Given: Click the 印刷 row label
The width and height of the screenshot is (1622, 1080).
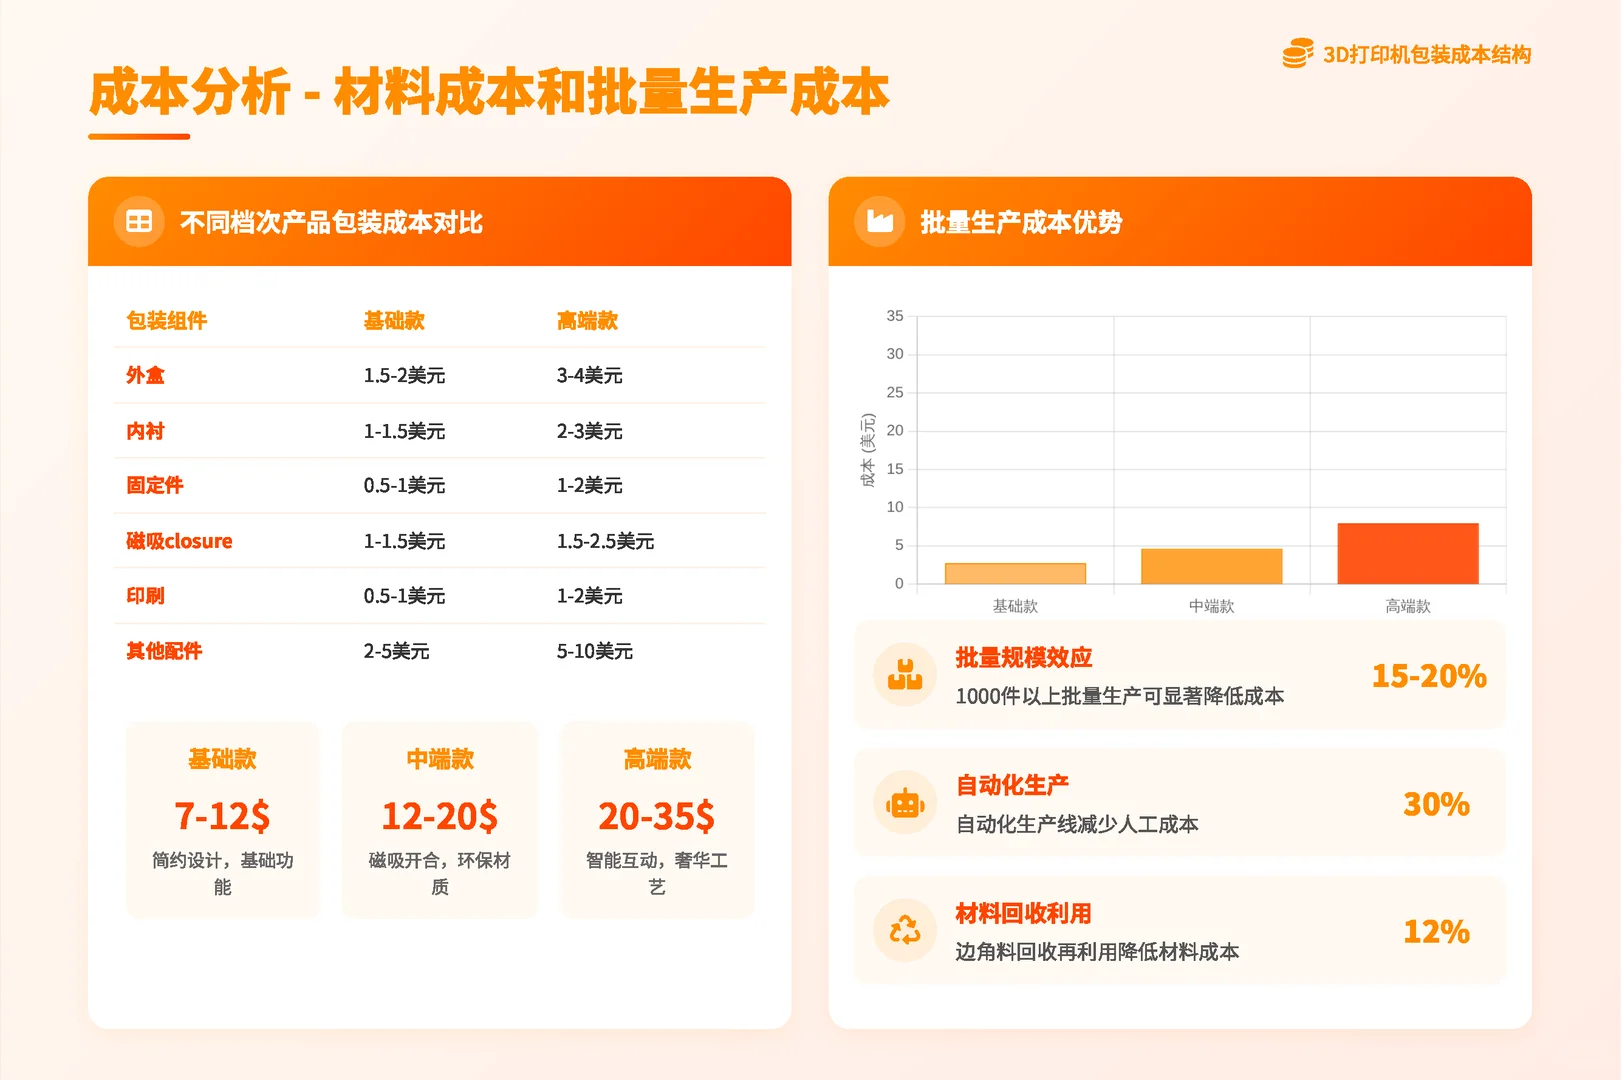Looking at the screenshot, I should (145, 596).
